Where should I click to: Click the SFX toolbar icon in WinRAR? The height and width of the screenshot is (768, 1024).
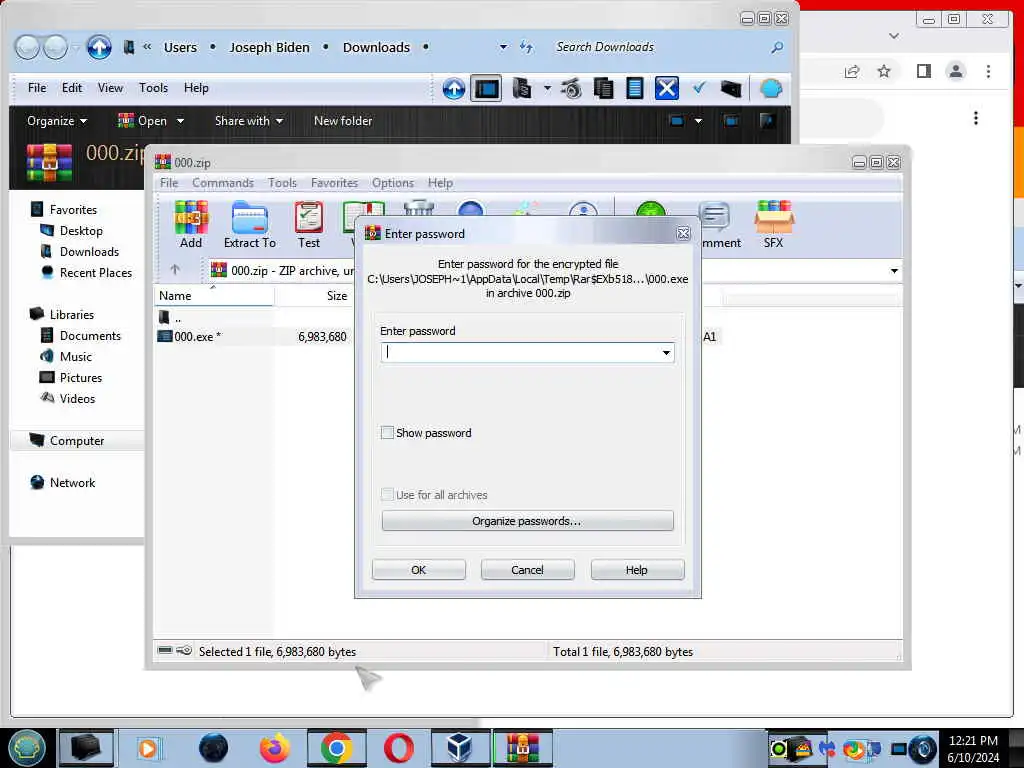coord(773,224)
